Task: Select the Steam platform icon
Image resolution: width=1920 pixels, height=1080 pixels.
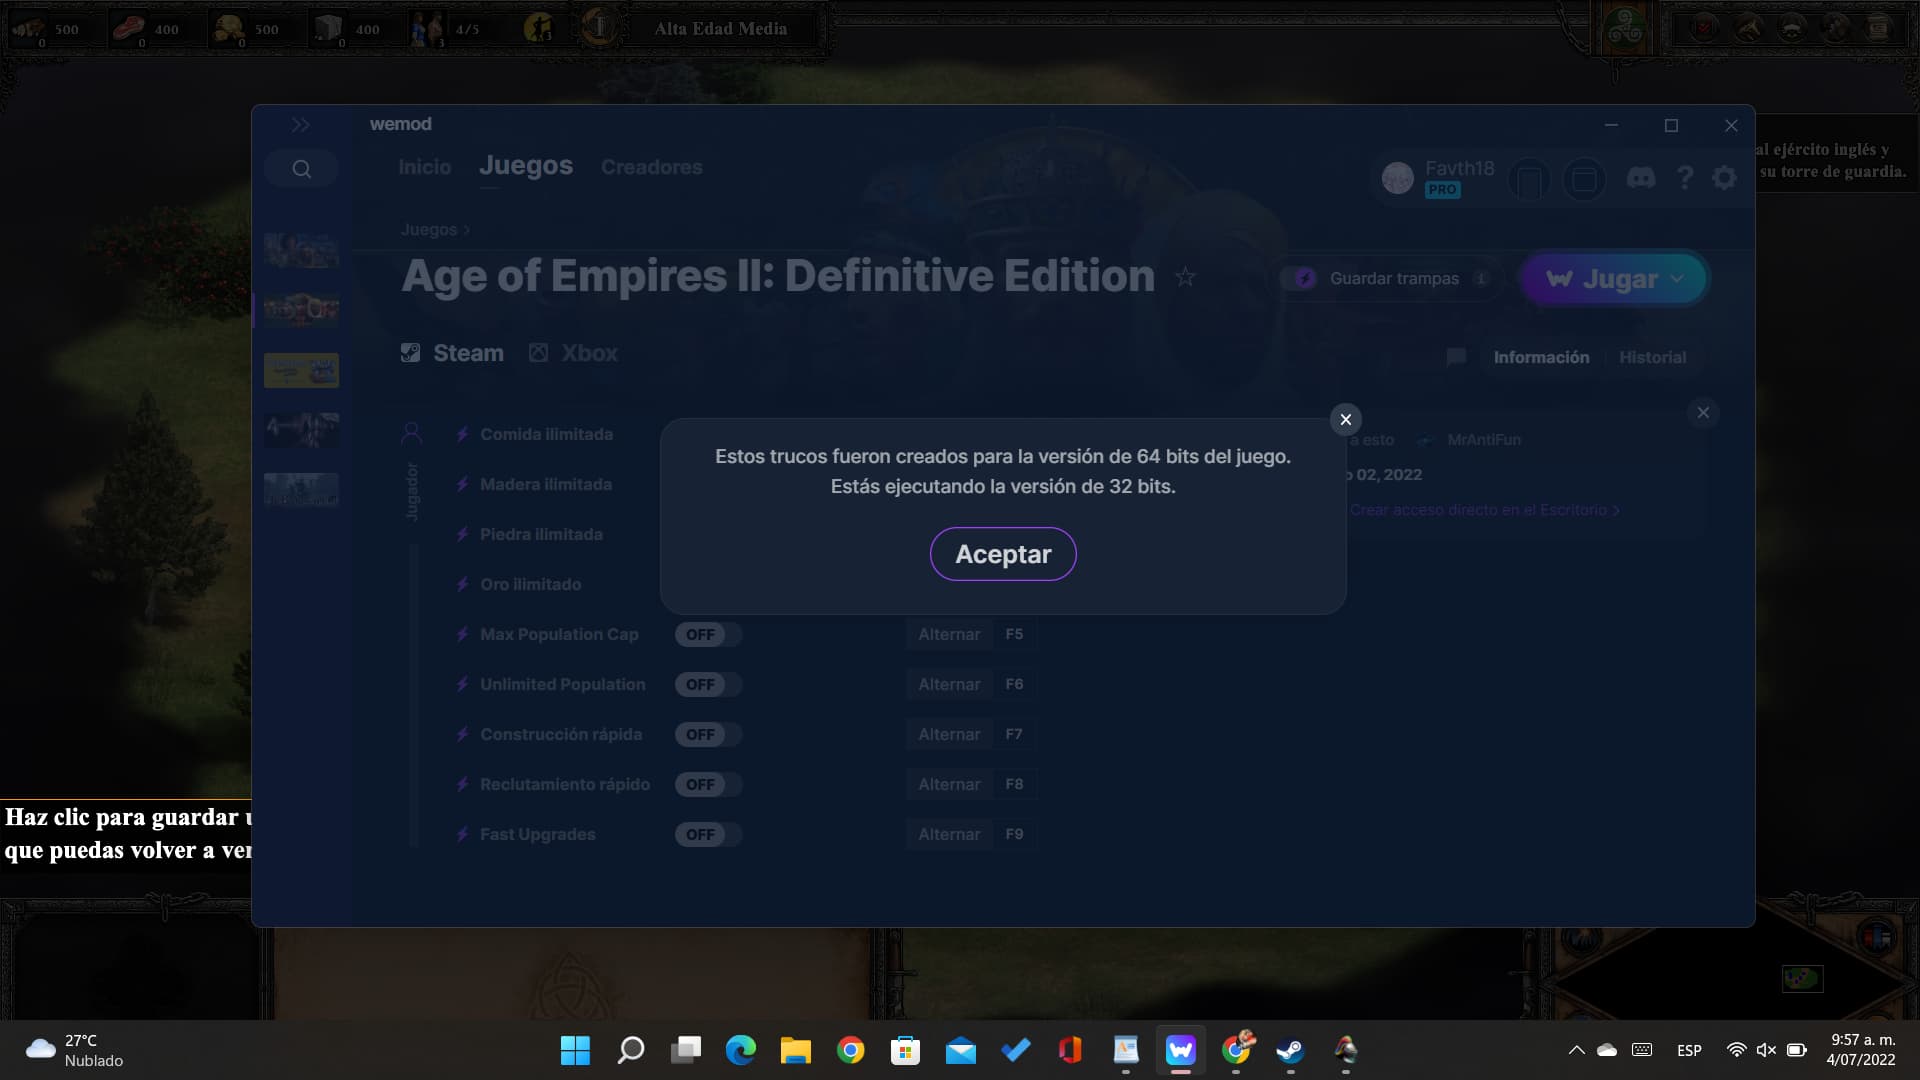Action: coord(411,352)
